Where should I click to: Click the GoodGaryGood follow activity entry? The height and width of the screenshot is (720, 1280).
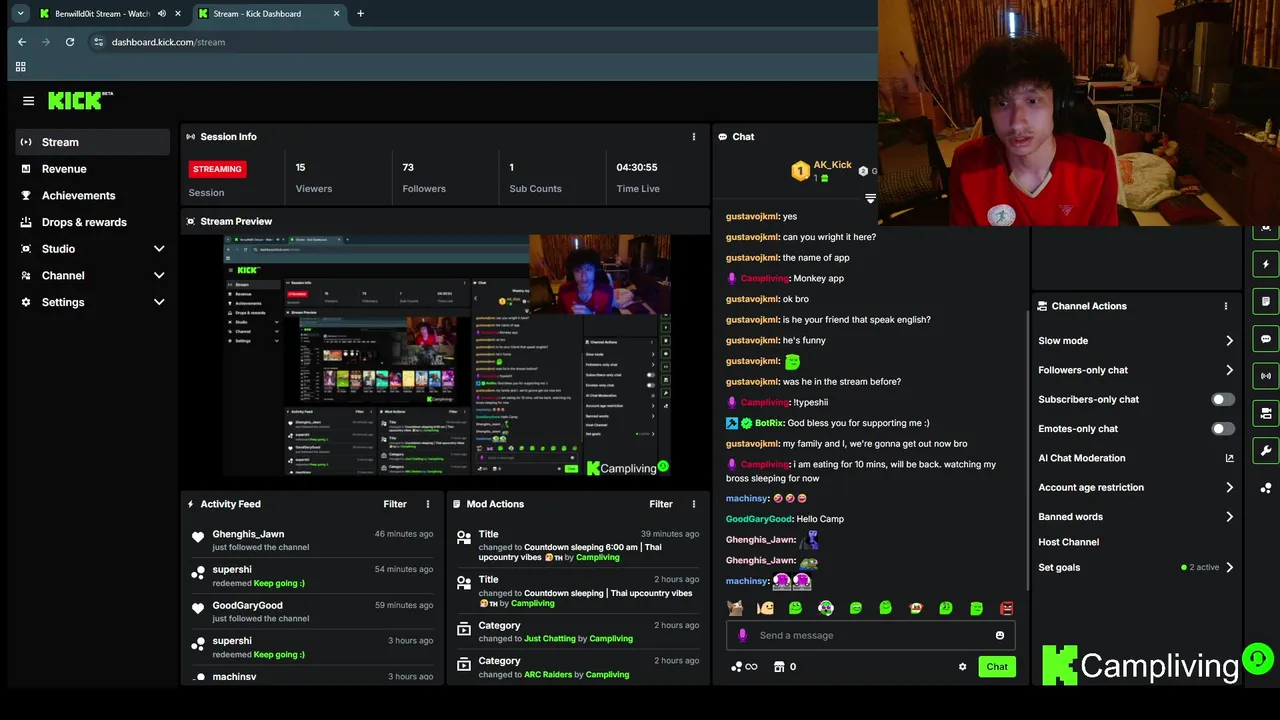[x=312, y=611]
